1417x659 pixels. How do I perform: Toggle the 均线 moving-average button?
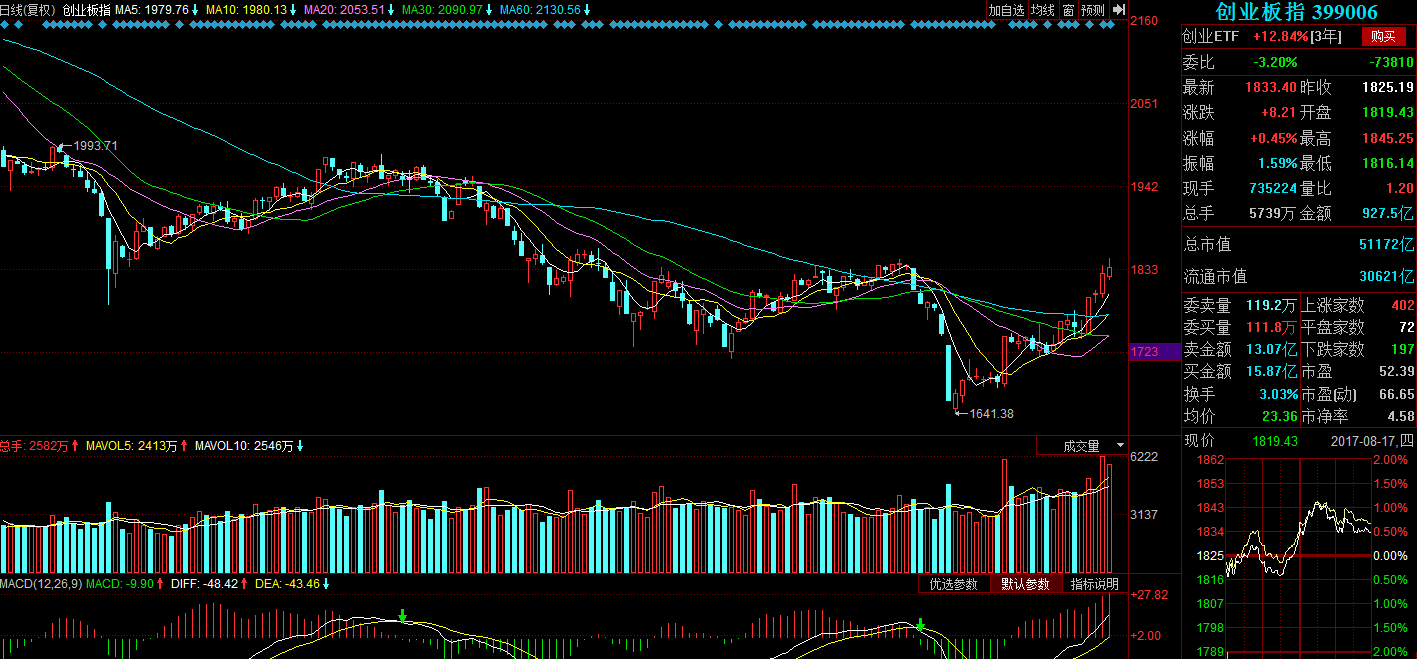1043,10
